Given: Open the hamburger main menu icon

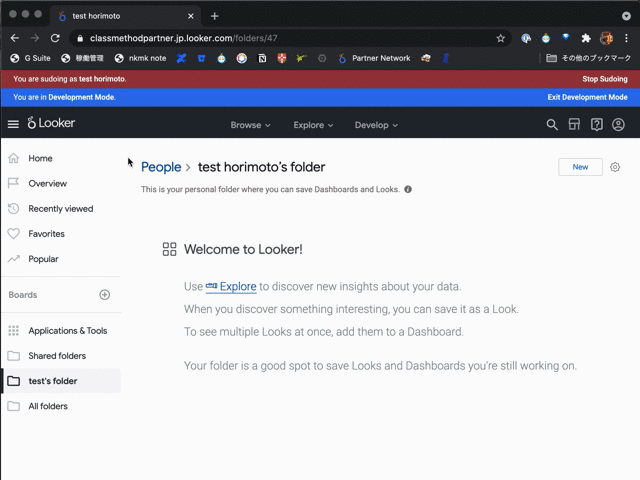Looking at the screenshot, I should pyautogui.click(x=13, y=124).
